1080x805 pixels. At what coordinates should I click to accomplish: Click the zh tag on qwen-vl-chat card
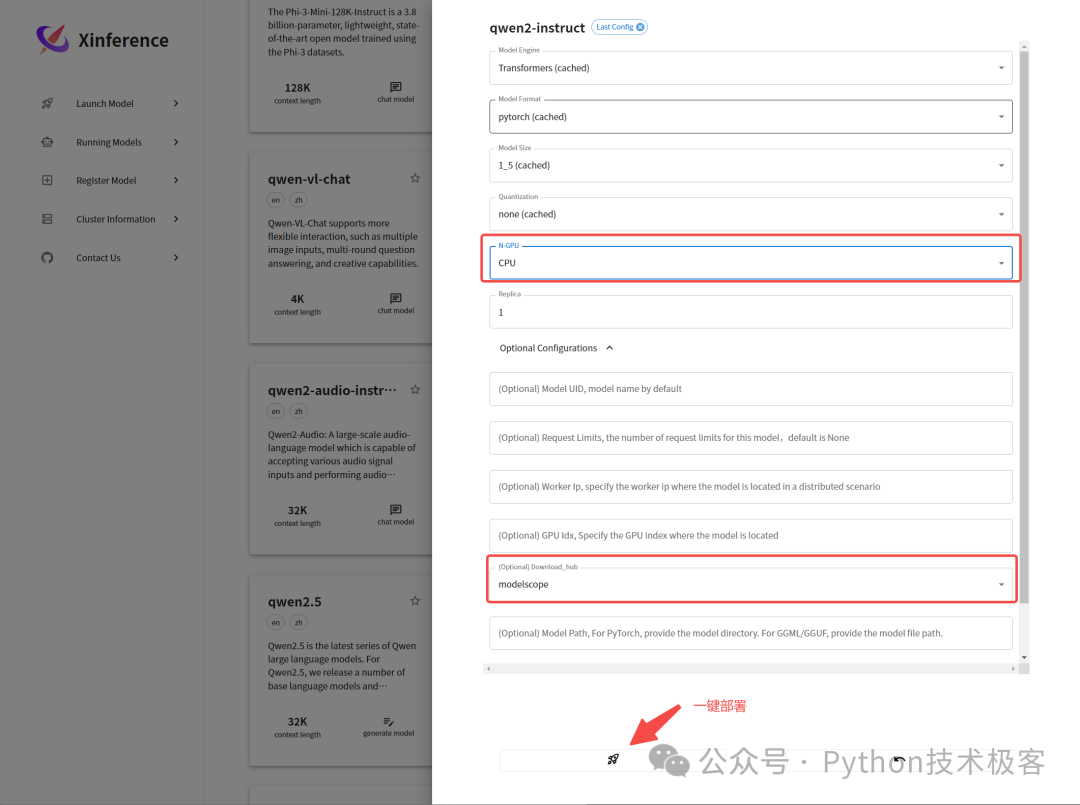coord(298,200)
